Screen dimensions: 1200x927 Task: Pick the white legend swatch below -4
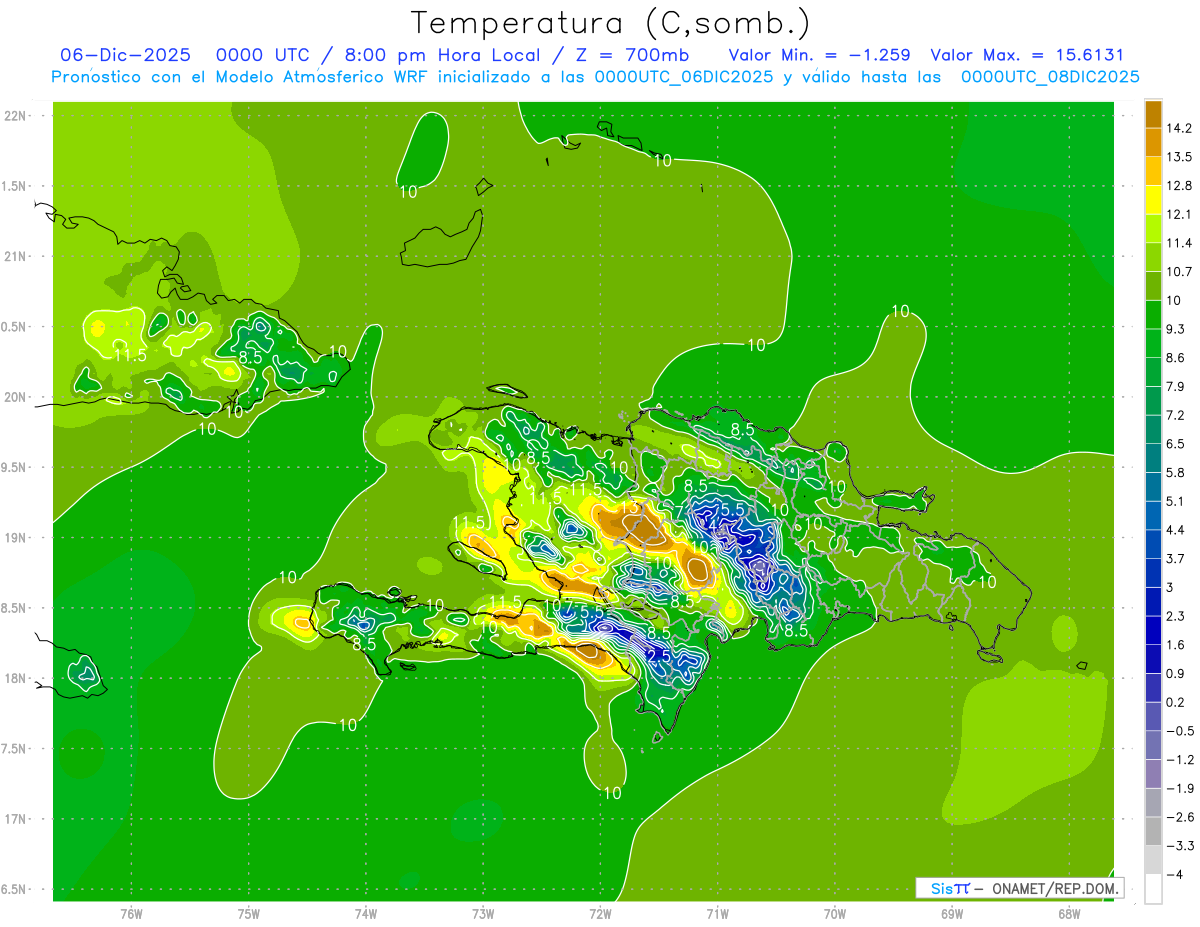point(1153,889)
